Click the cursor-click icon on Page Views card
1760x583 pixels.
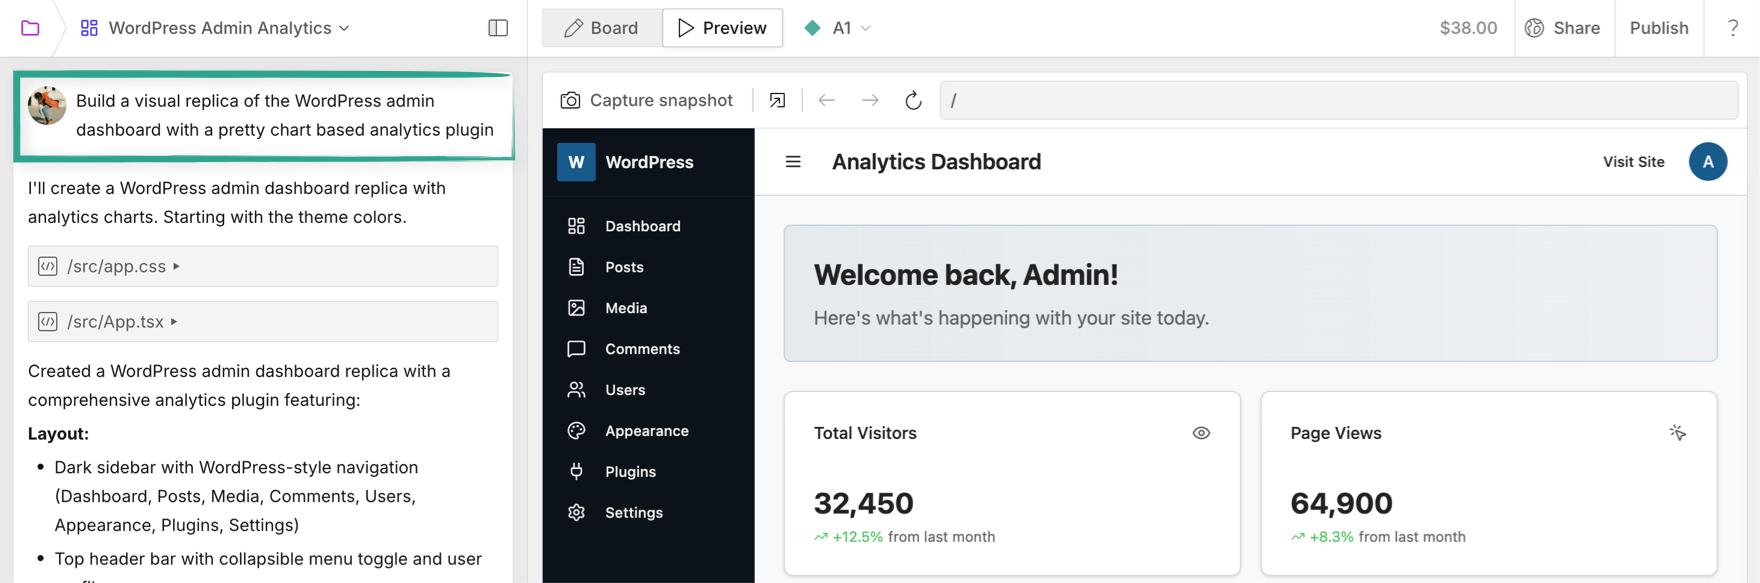(x=1678, y=433)
